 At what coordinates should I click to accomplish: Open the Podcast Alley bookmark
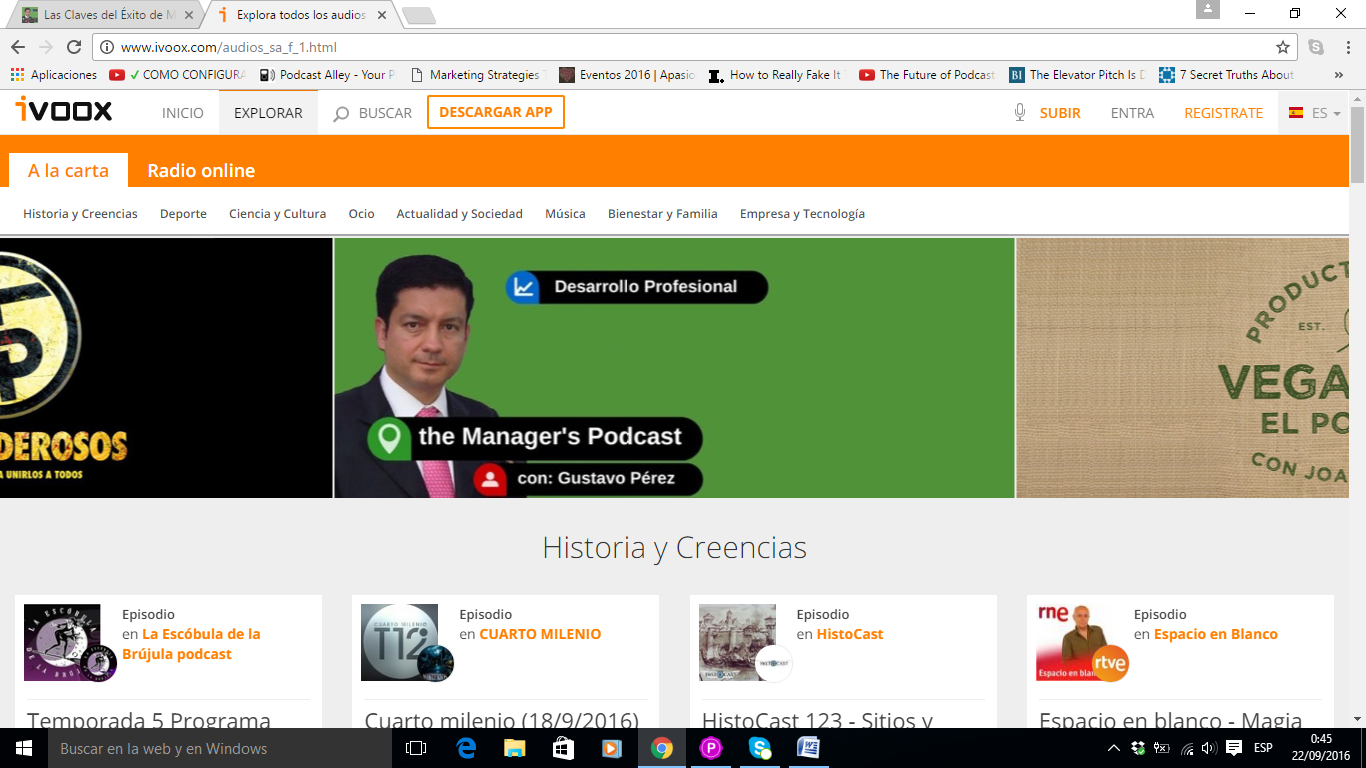click(327, 75)
